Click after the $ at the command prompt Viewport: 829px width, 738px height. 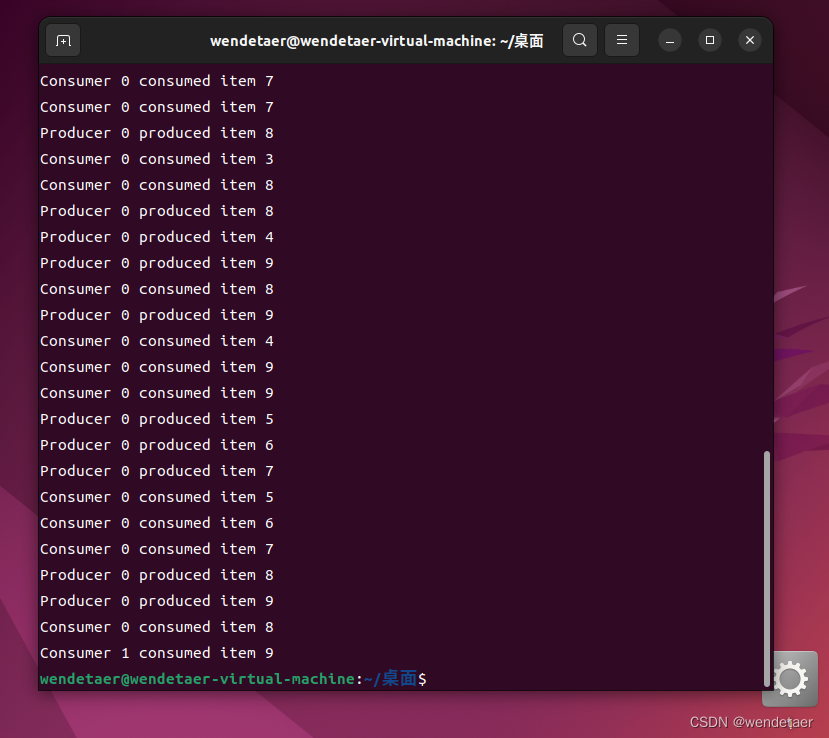tap(434, 679)
